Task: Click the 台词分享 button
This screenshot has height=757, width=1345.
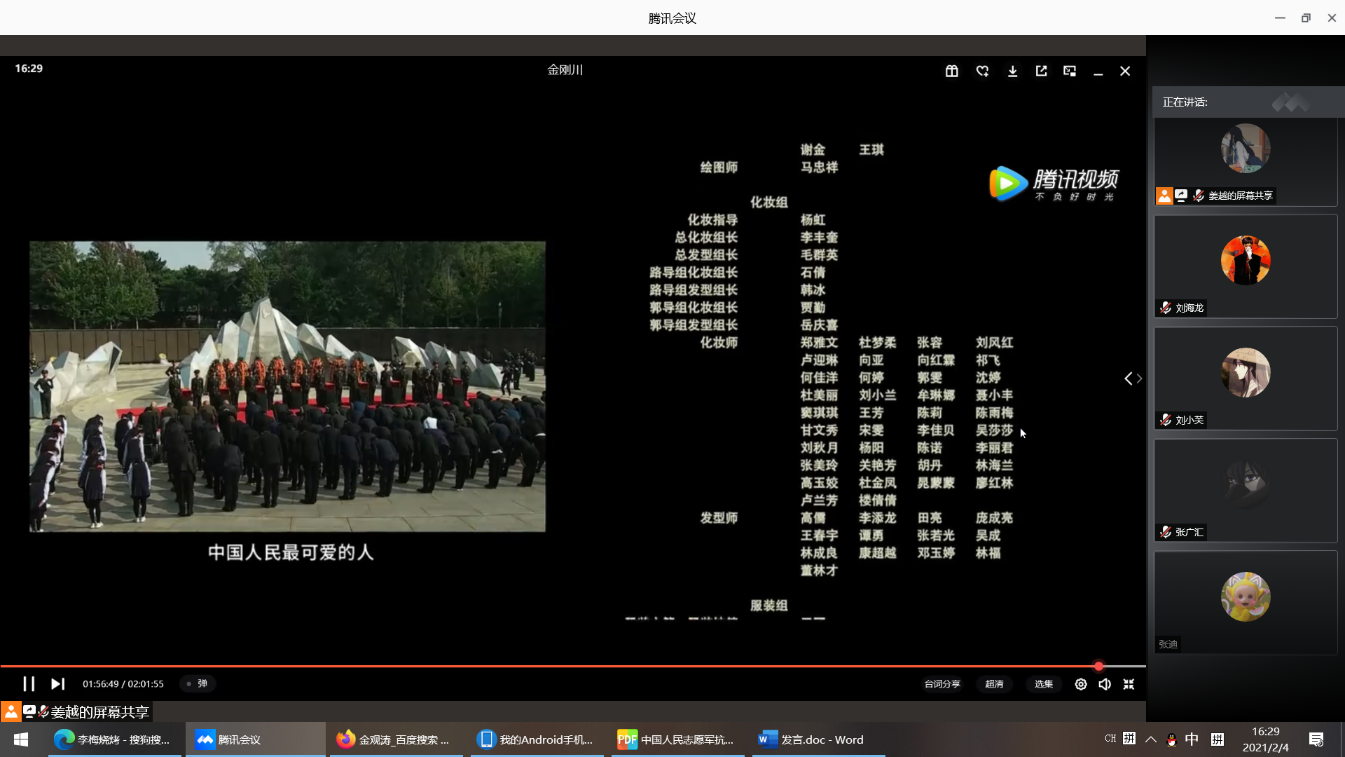Action: click(x=941, y=684)
